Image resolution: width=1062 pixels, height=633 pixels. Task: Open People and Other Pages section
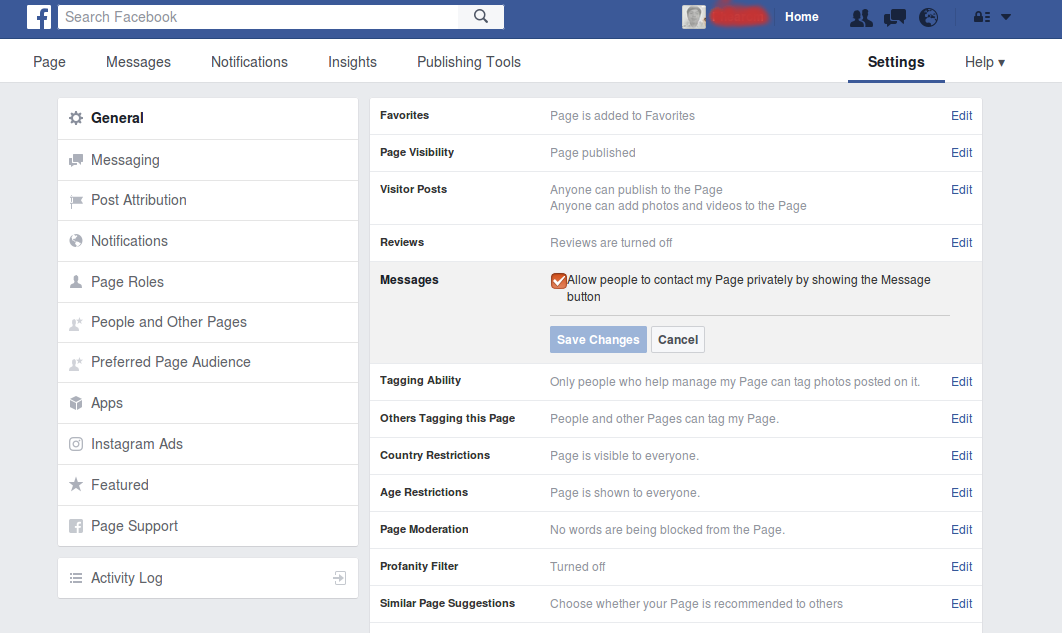(208, 322)
